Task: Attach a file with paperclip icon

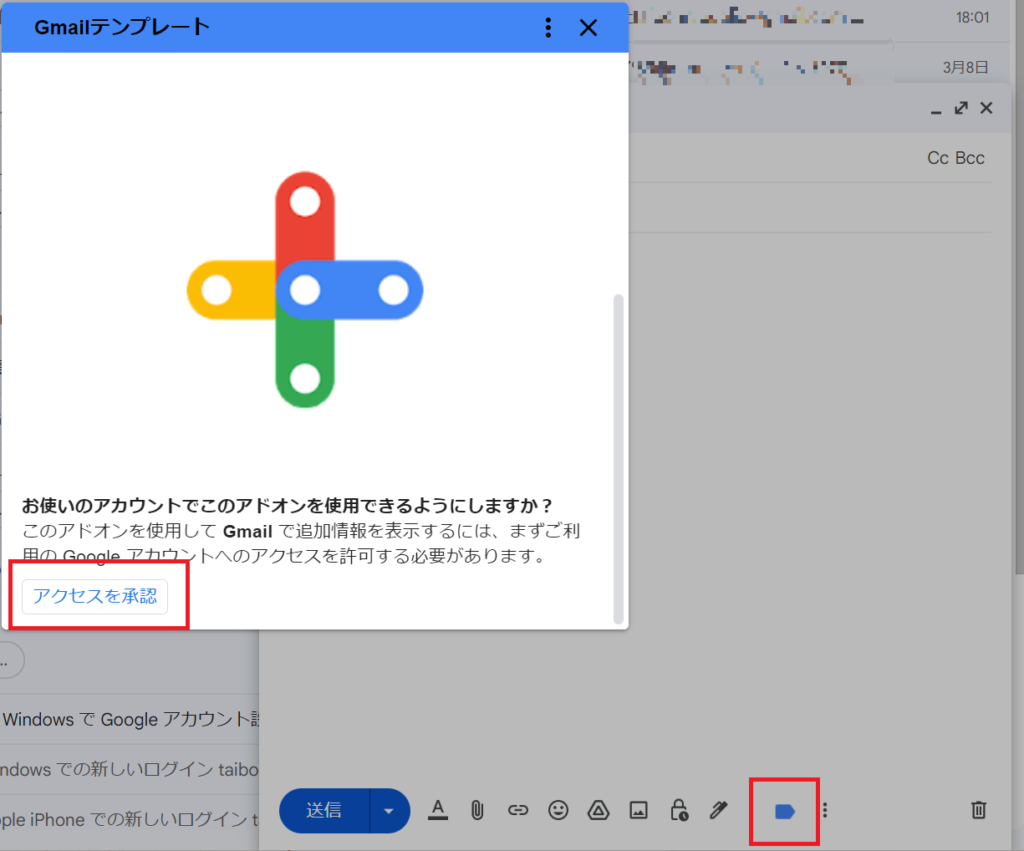Action: 477,811
